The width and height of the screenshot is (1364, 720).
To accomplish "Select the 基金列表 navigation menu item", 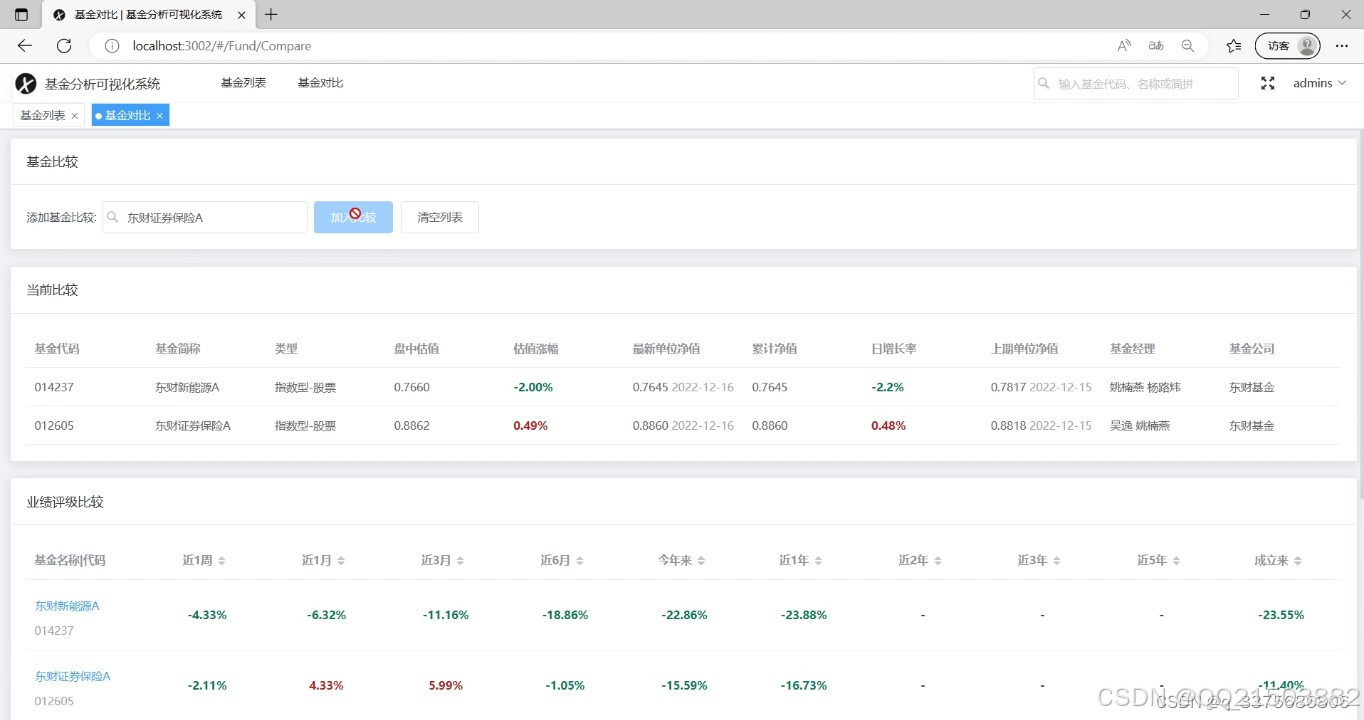I will (x=242, y=83).
